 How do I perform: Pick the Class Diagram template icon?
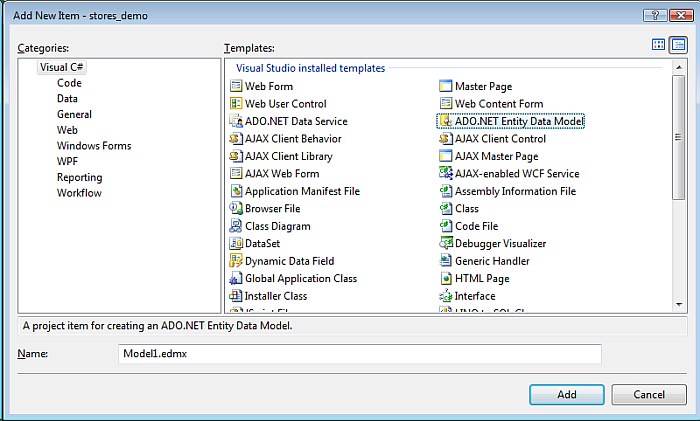pos(236,227)
